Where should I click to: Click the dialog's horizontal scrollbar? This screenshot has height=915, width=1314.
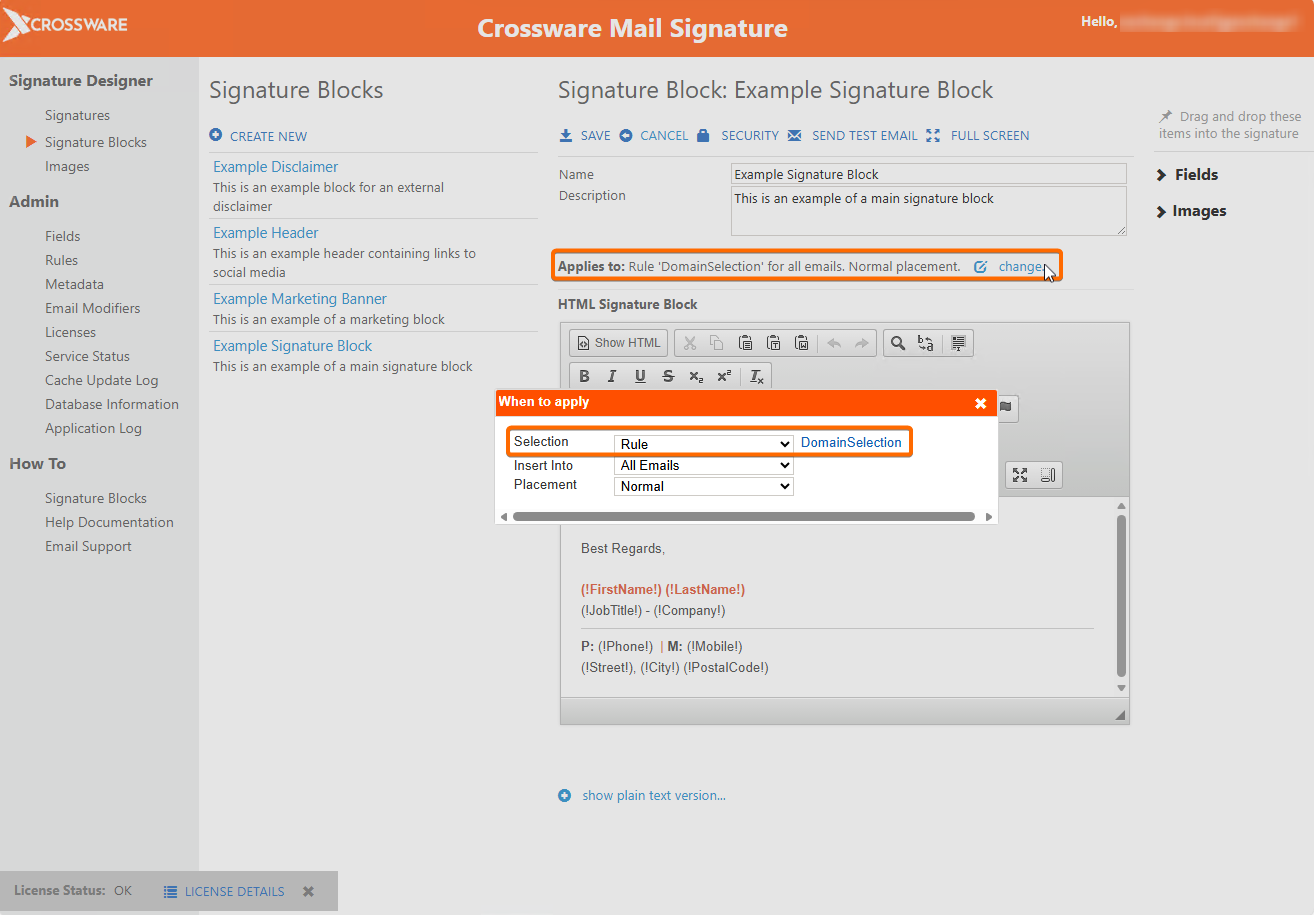point(743,517)
